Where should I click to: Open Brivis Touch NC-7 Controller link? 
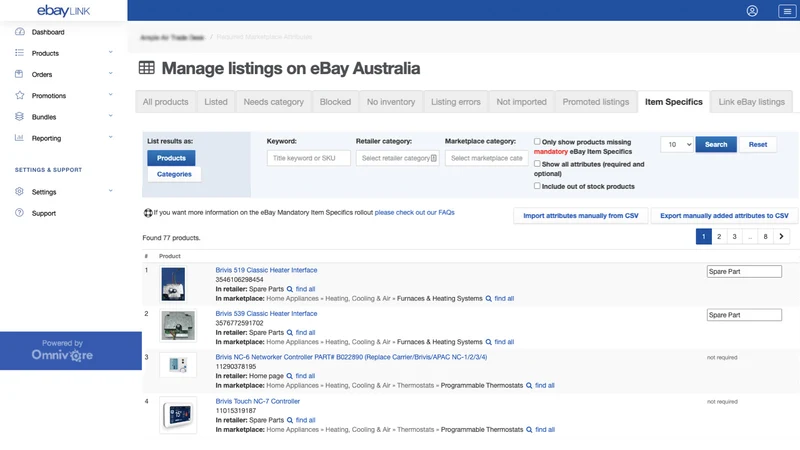[258, 401]
